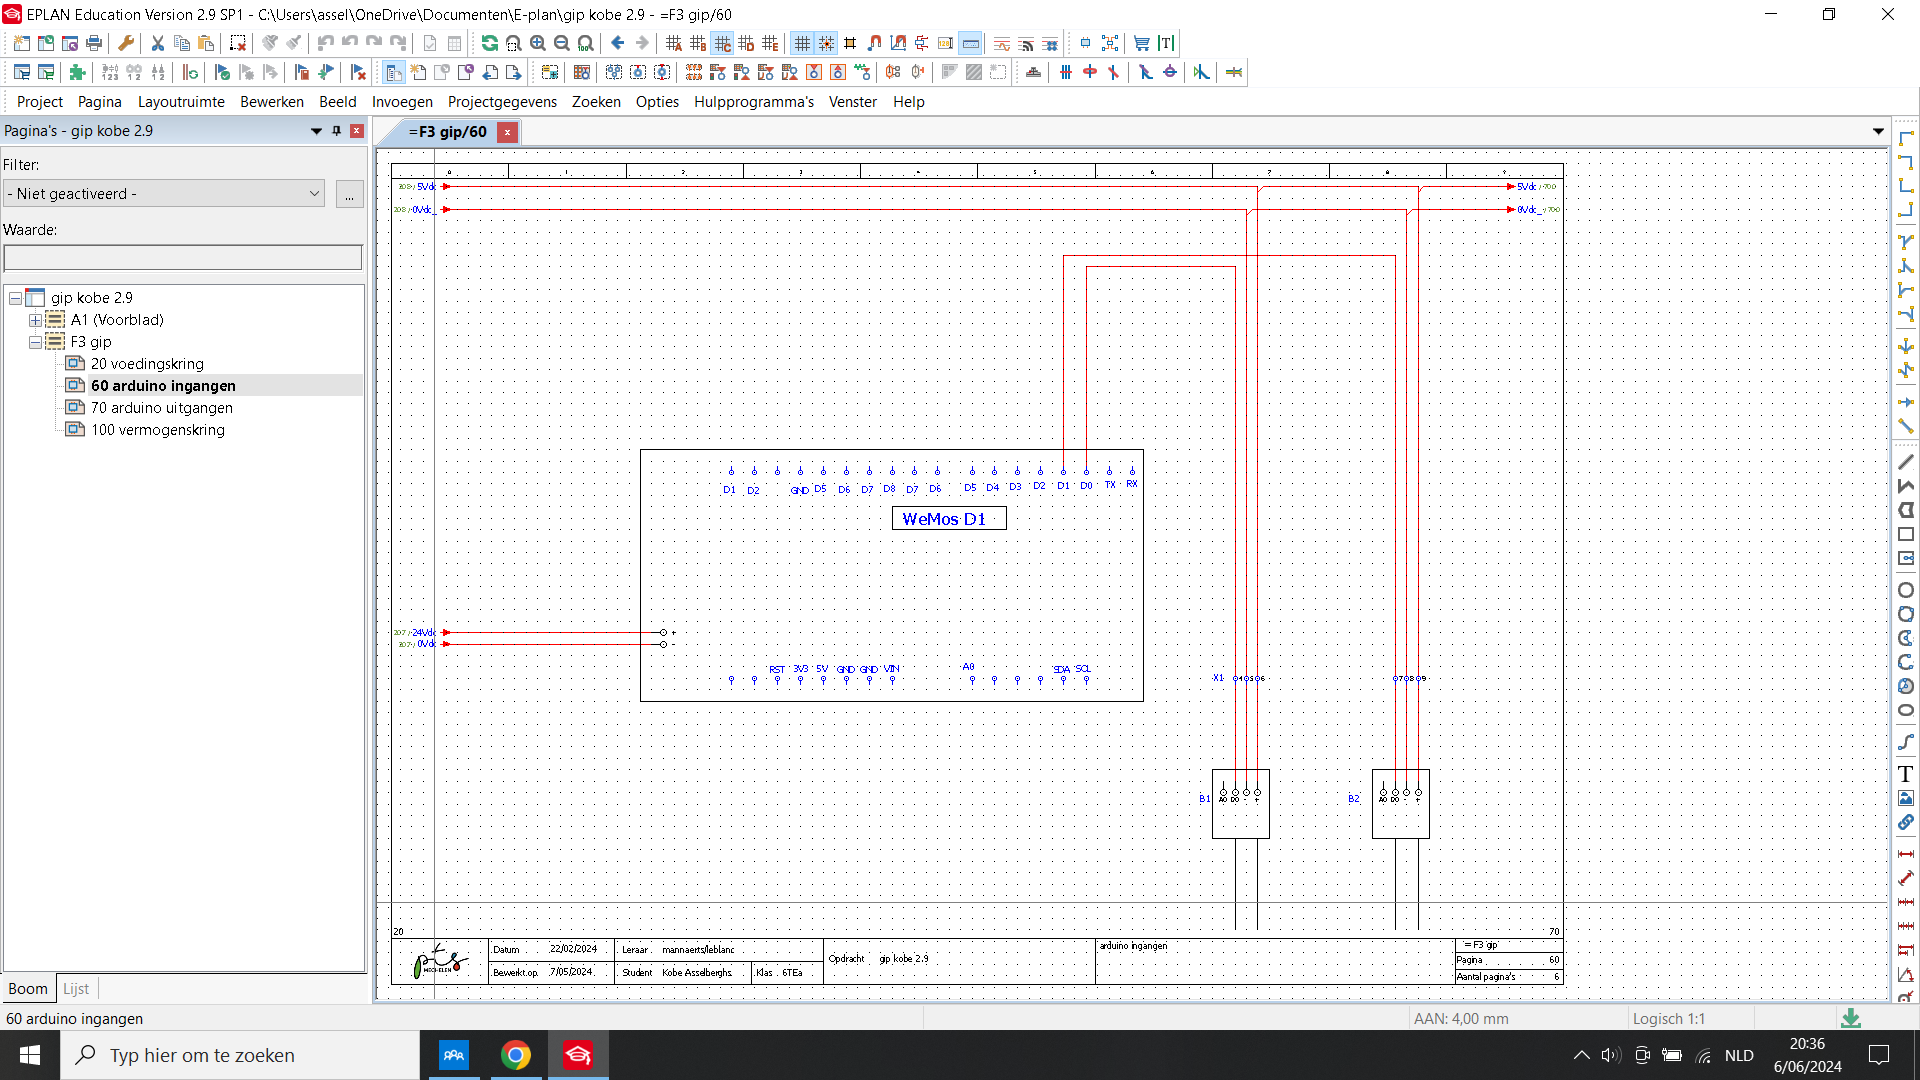1920x1080 pixels.
Task: Click the Zoom in magnifier icon
Action: pyautogui.click(x=538, y=43)
